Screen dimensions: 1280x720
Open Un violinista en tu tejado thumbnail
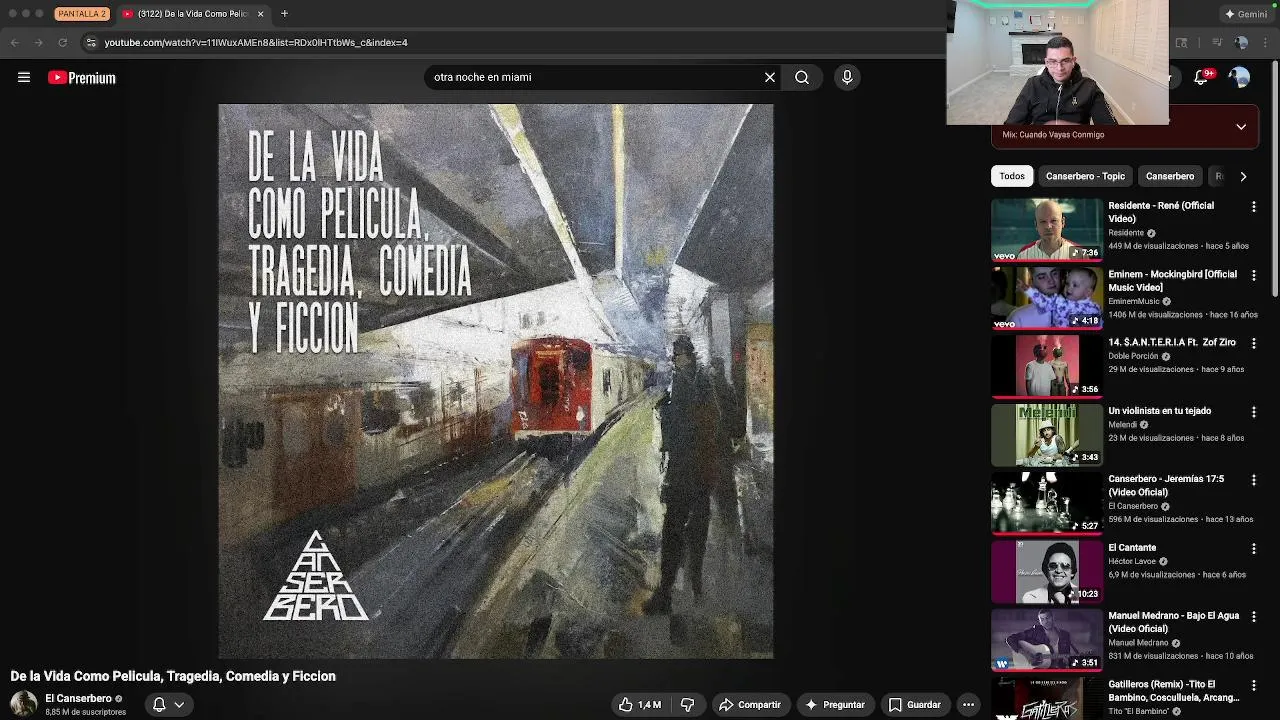[x=1046, y=434]
